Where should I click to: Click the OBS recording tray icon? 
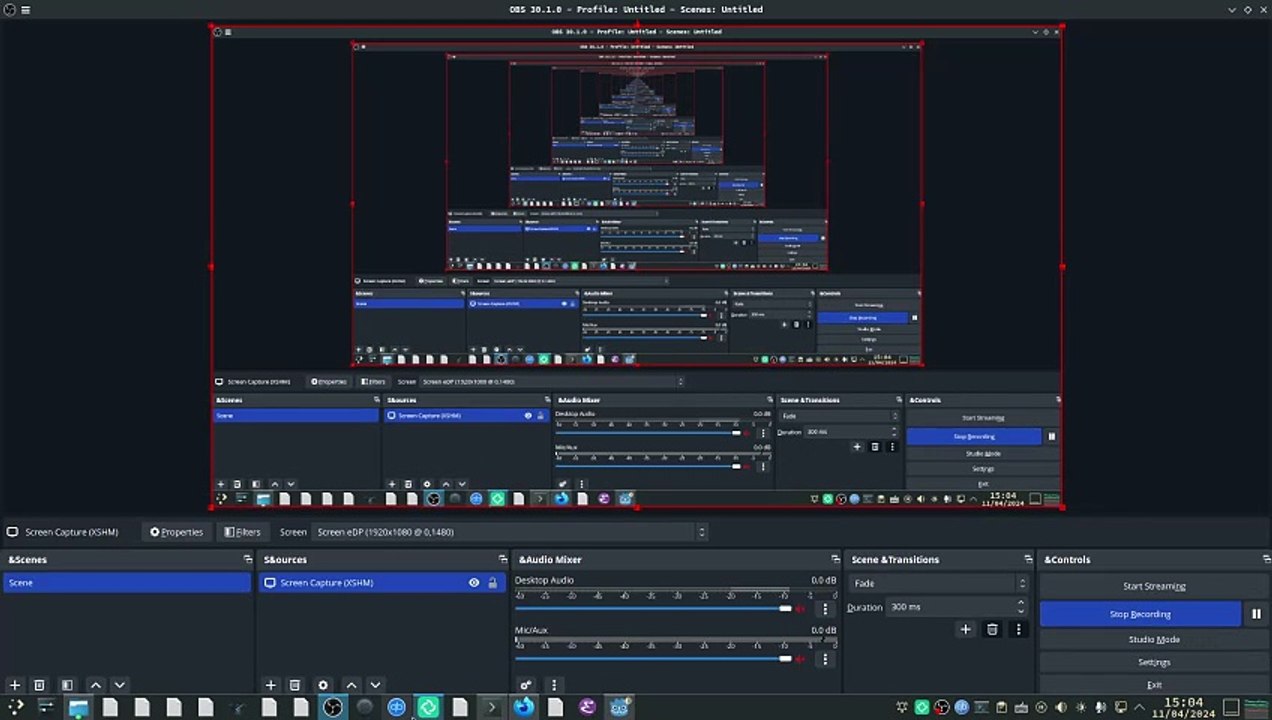click(942, 707)
